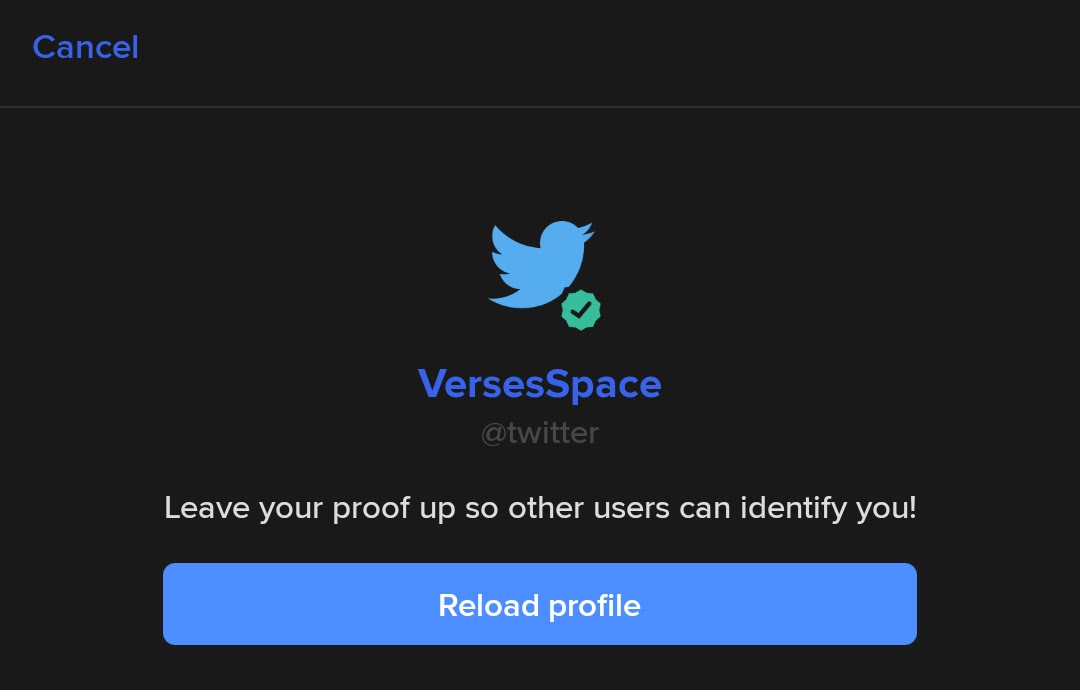
Task: Visit the VersesSpace Twitter profile
Action: 539,384
